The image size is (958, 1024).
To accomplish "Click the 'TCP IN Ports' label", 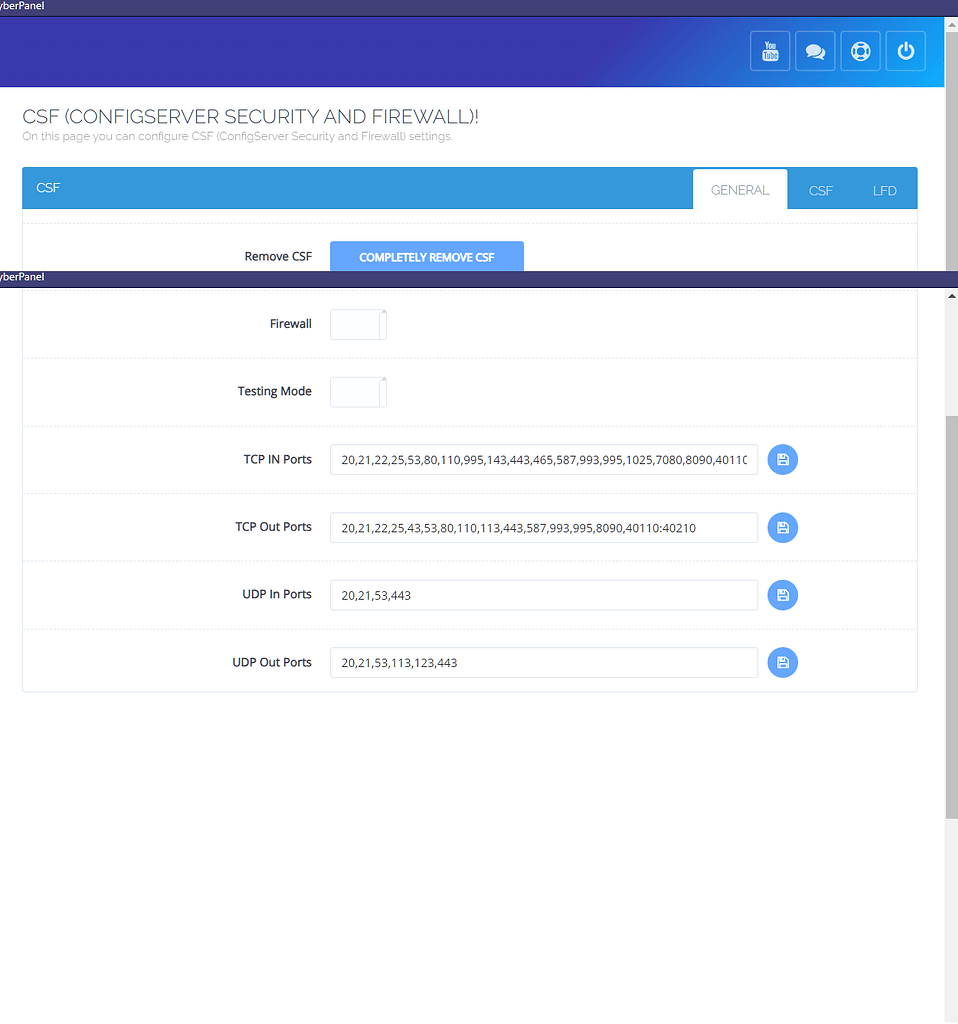I will pyautogui.click(x=278, y=459).
